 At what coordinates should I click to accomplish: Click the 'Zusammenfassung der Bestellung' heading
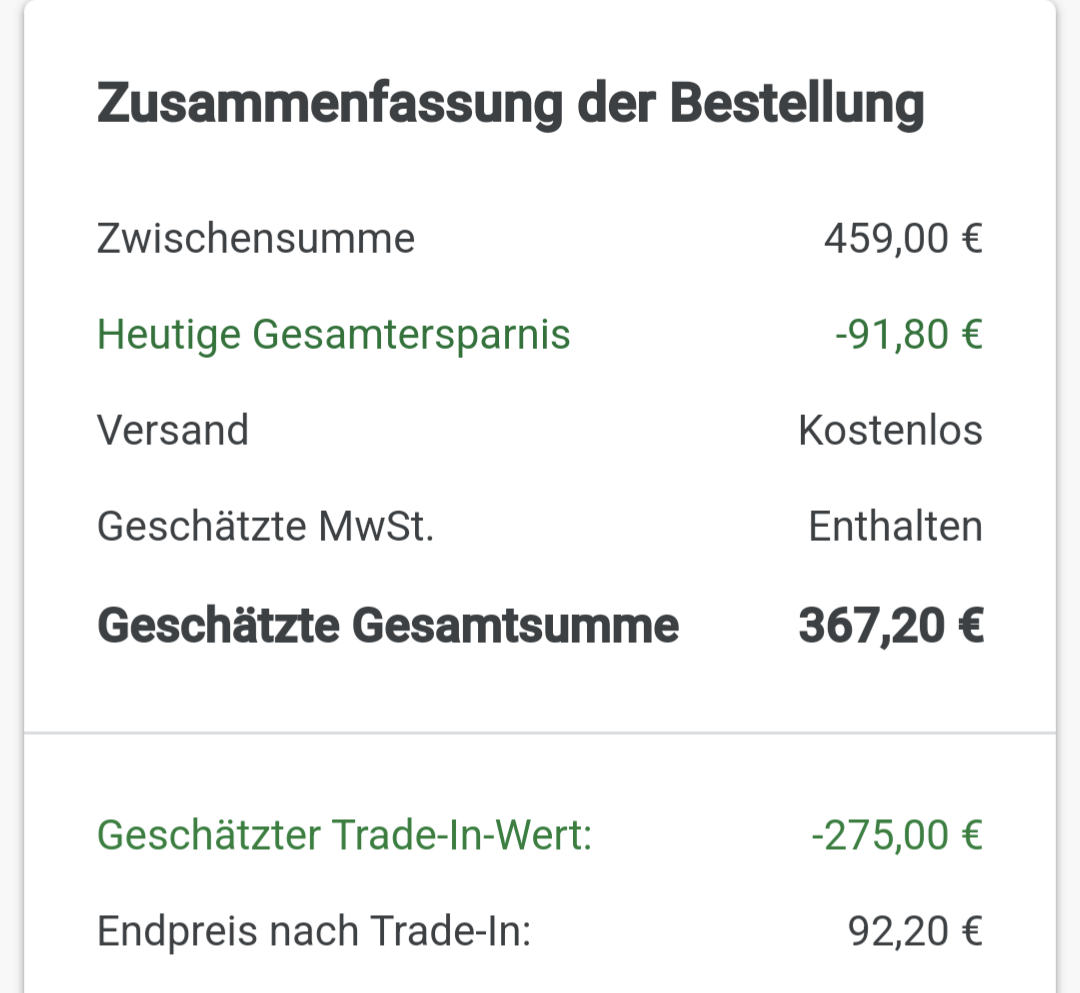pos(510,104)
